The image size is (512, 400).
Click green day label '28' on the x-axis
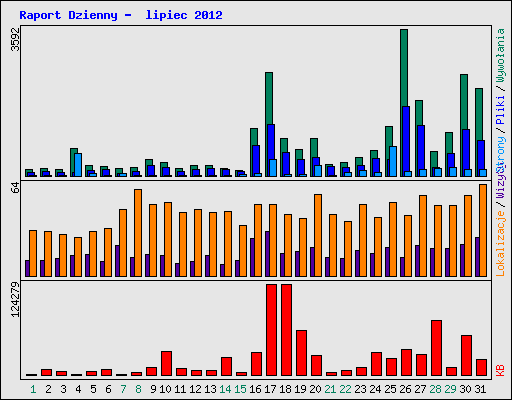[435, 389]
